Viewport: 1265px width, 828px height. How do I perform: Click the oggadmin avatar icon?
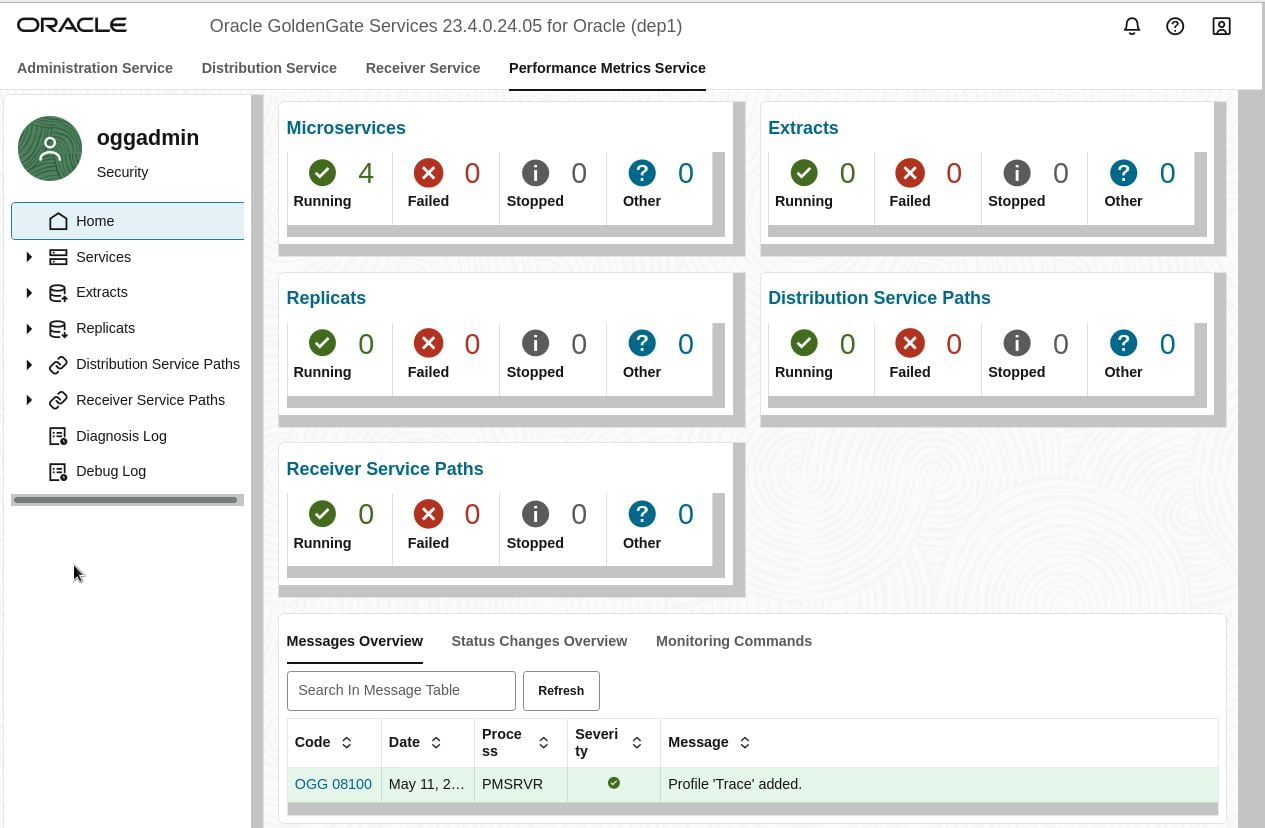50,148
